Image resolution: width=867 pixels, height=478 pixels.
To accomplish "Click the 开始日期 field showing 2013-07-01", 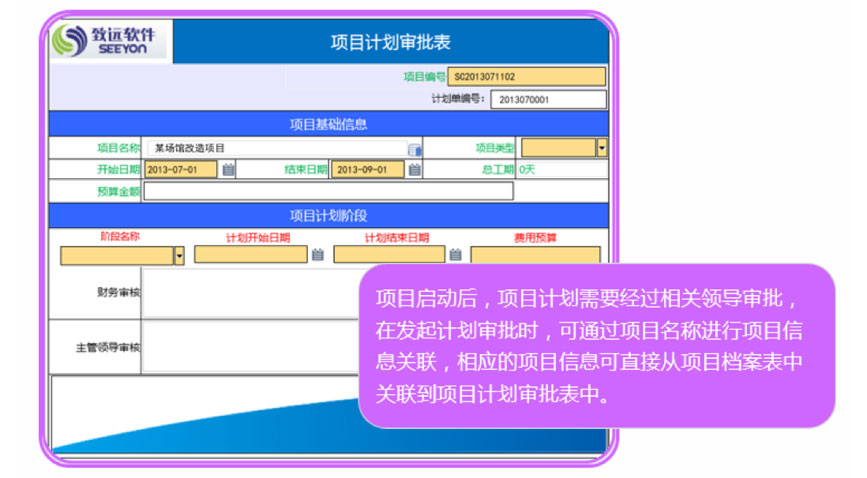I will 180,170.
